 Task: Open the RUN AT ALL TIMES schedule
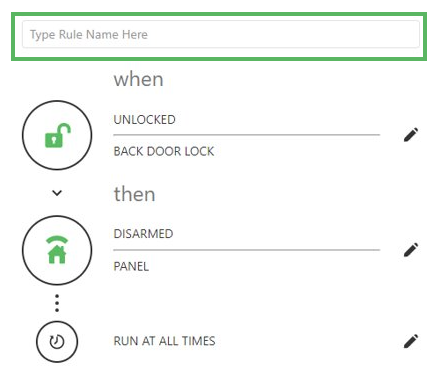[164, 341]
